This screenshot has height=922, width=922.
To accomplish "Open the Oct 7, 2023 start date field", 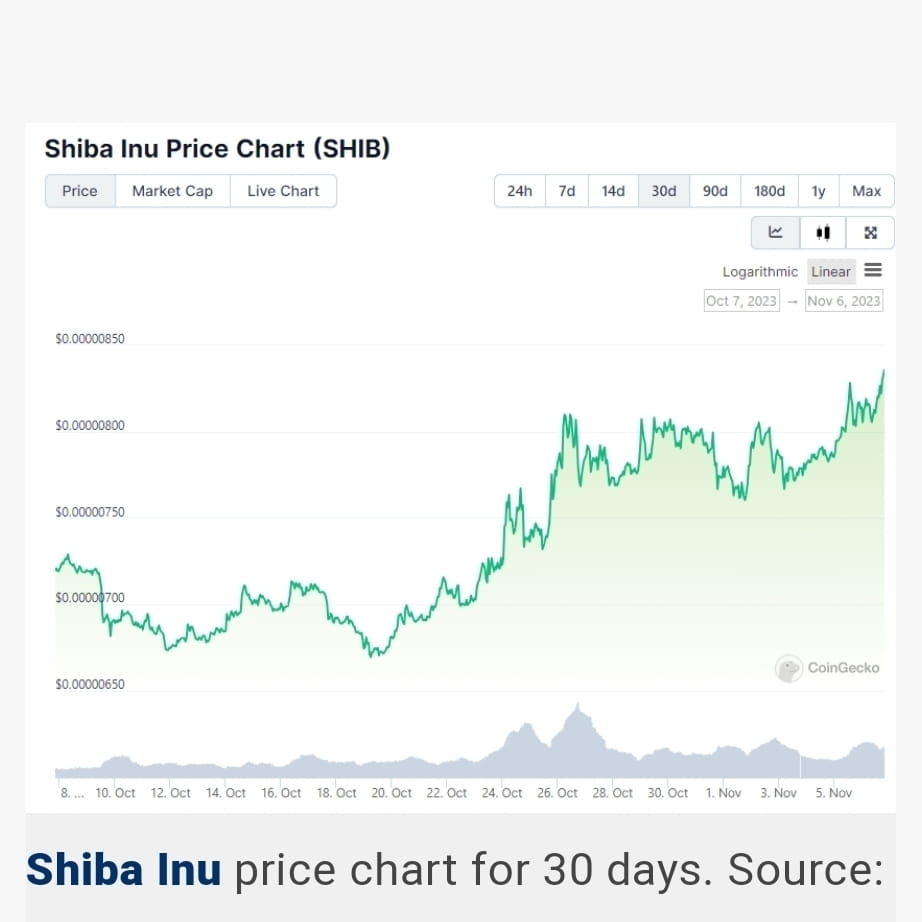I will [741, 300].
